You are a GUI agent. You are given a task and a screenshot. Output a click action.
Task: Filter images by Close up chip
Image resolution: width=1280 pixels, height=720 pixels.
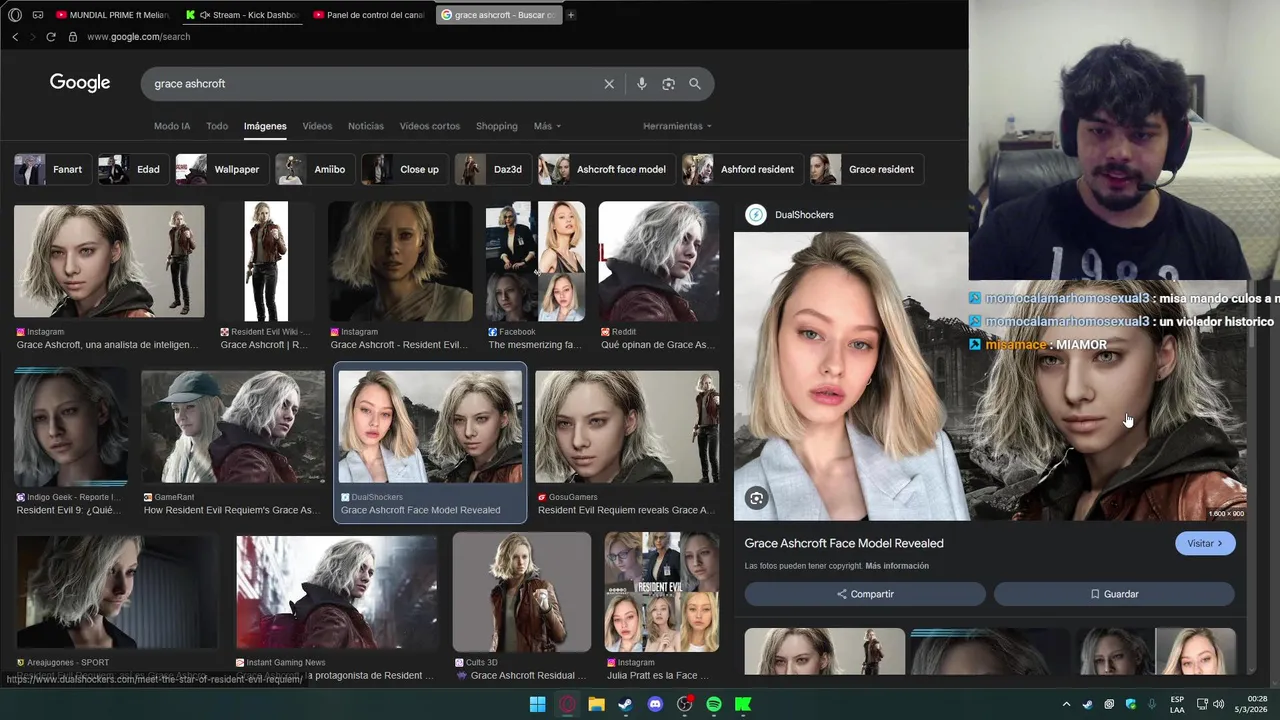[x=404, y=169]
